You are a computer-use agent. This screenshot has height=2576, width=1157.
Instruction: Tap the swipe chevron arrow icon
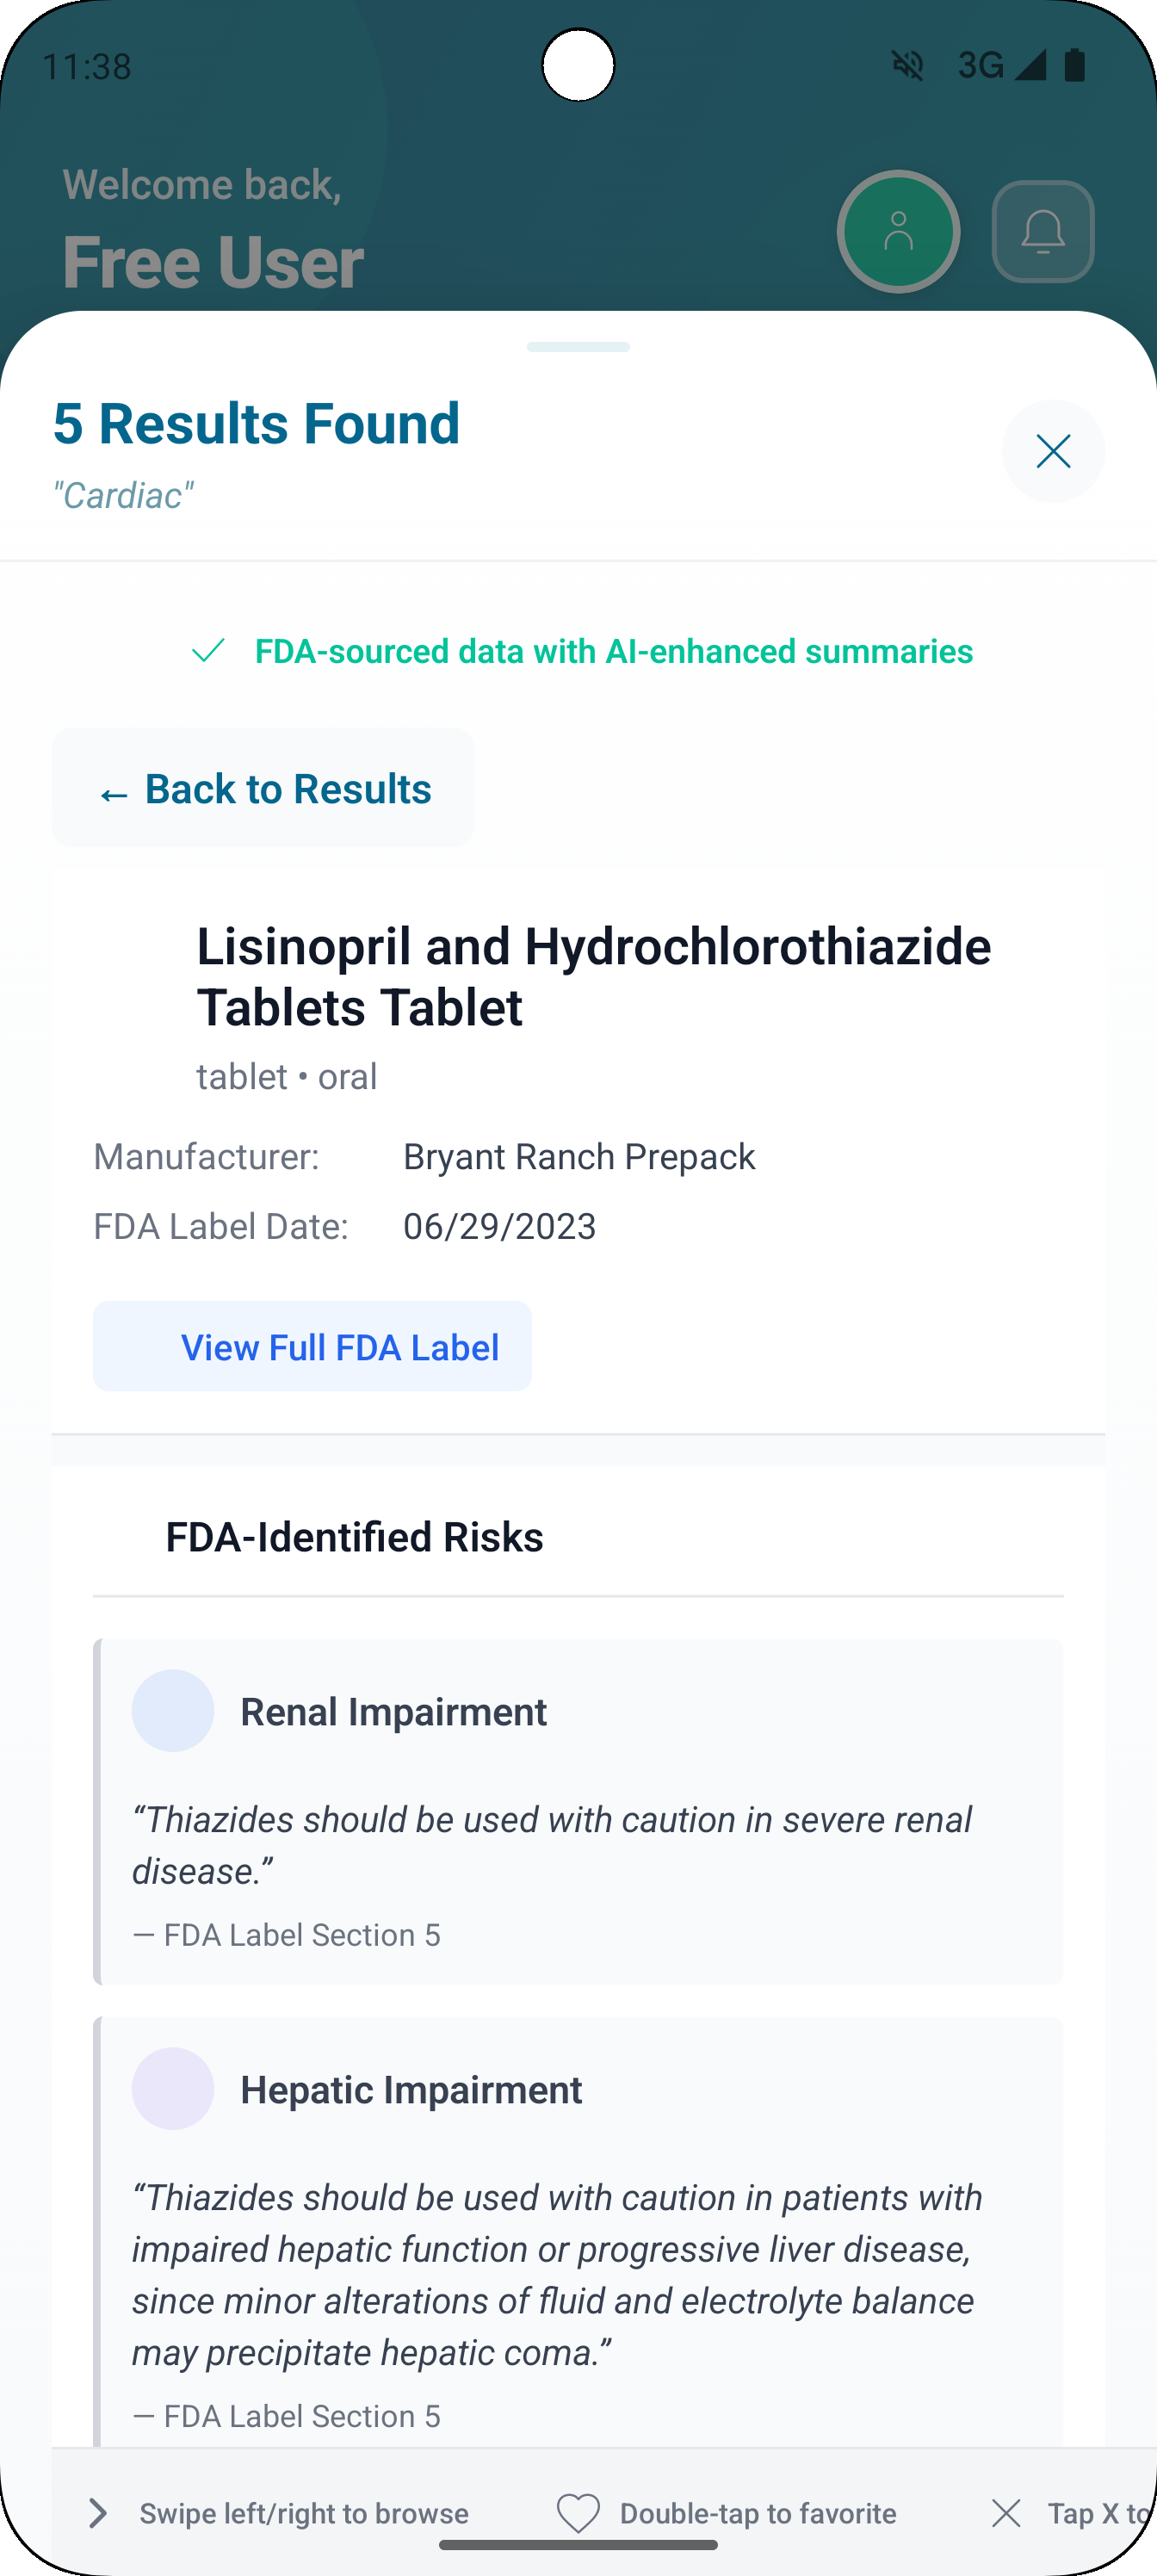[x=98, y=2513]
